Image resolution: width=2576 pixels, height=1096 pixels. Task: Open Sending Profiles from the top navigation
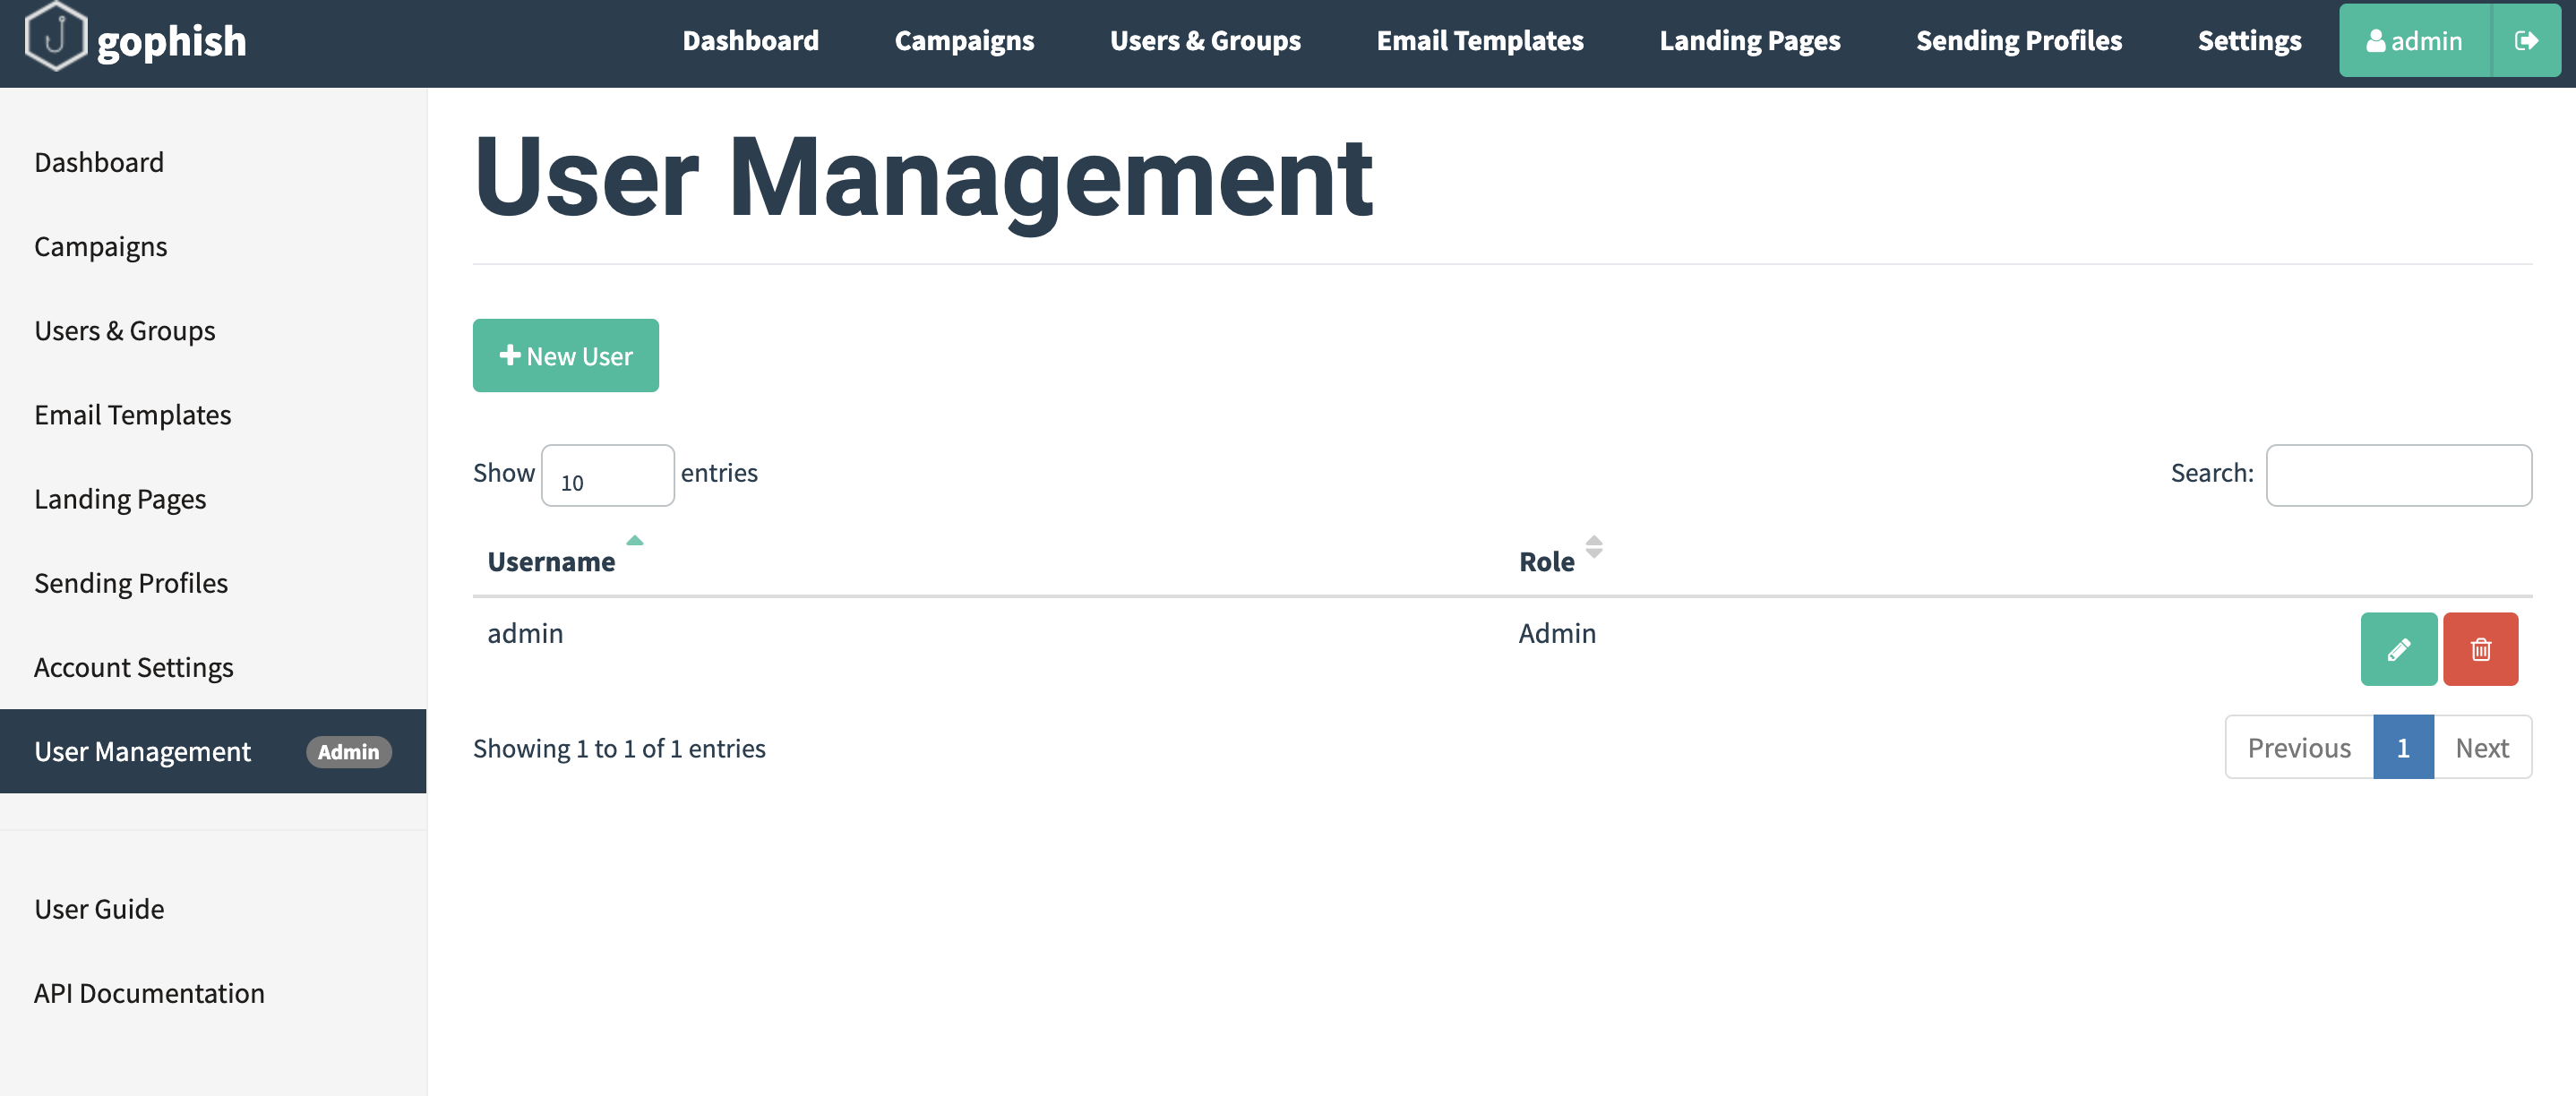(2019, 41)
